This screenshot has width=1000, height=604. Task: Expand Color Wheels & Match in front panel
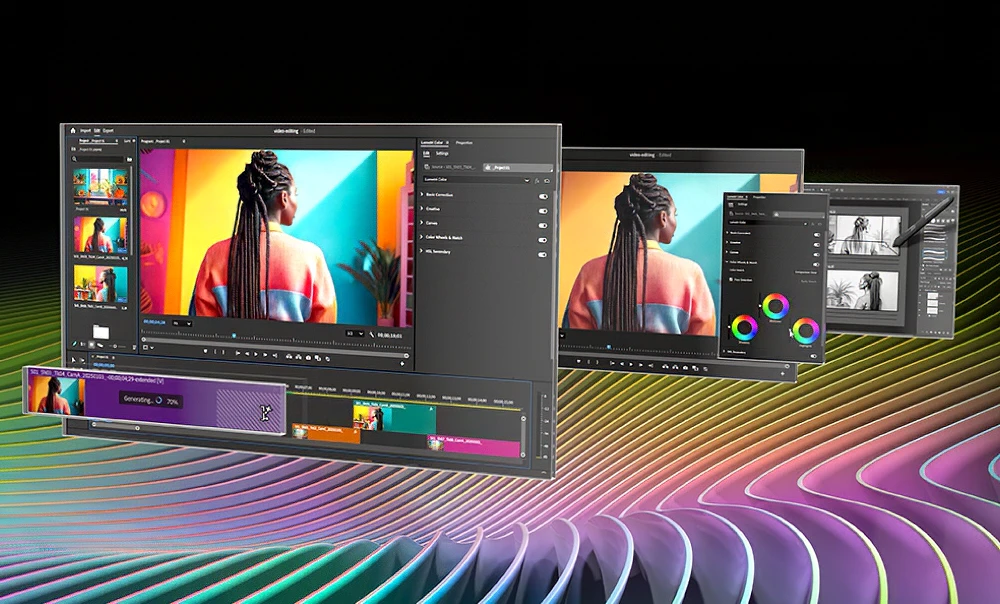click(422, 237)
